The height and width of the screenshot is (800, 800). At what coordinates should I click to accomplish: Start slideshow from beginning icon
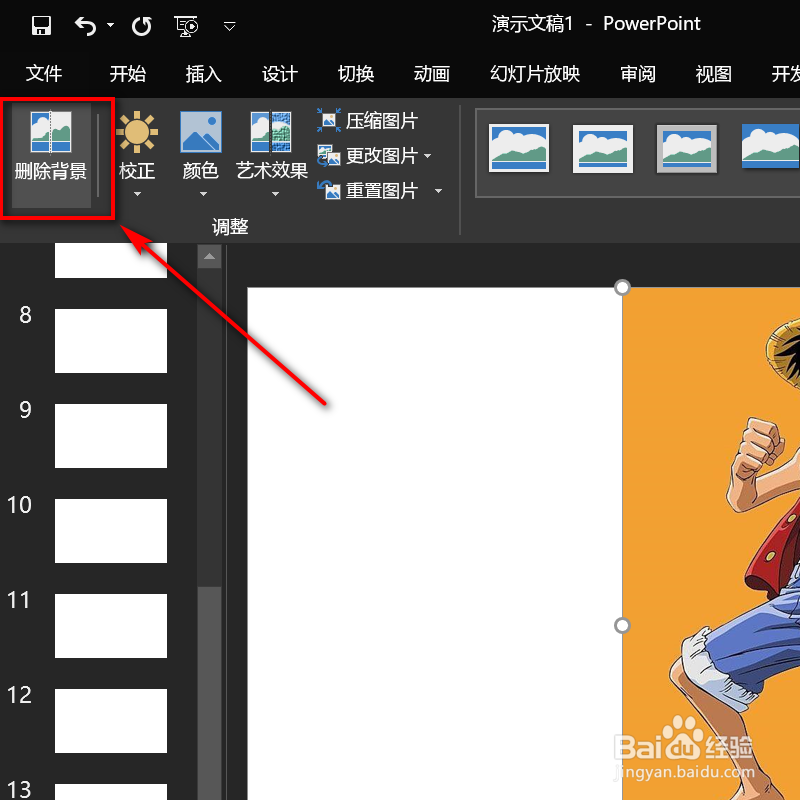click(186, 26)
